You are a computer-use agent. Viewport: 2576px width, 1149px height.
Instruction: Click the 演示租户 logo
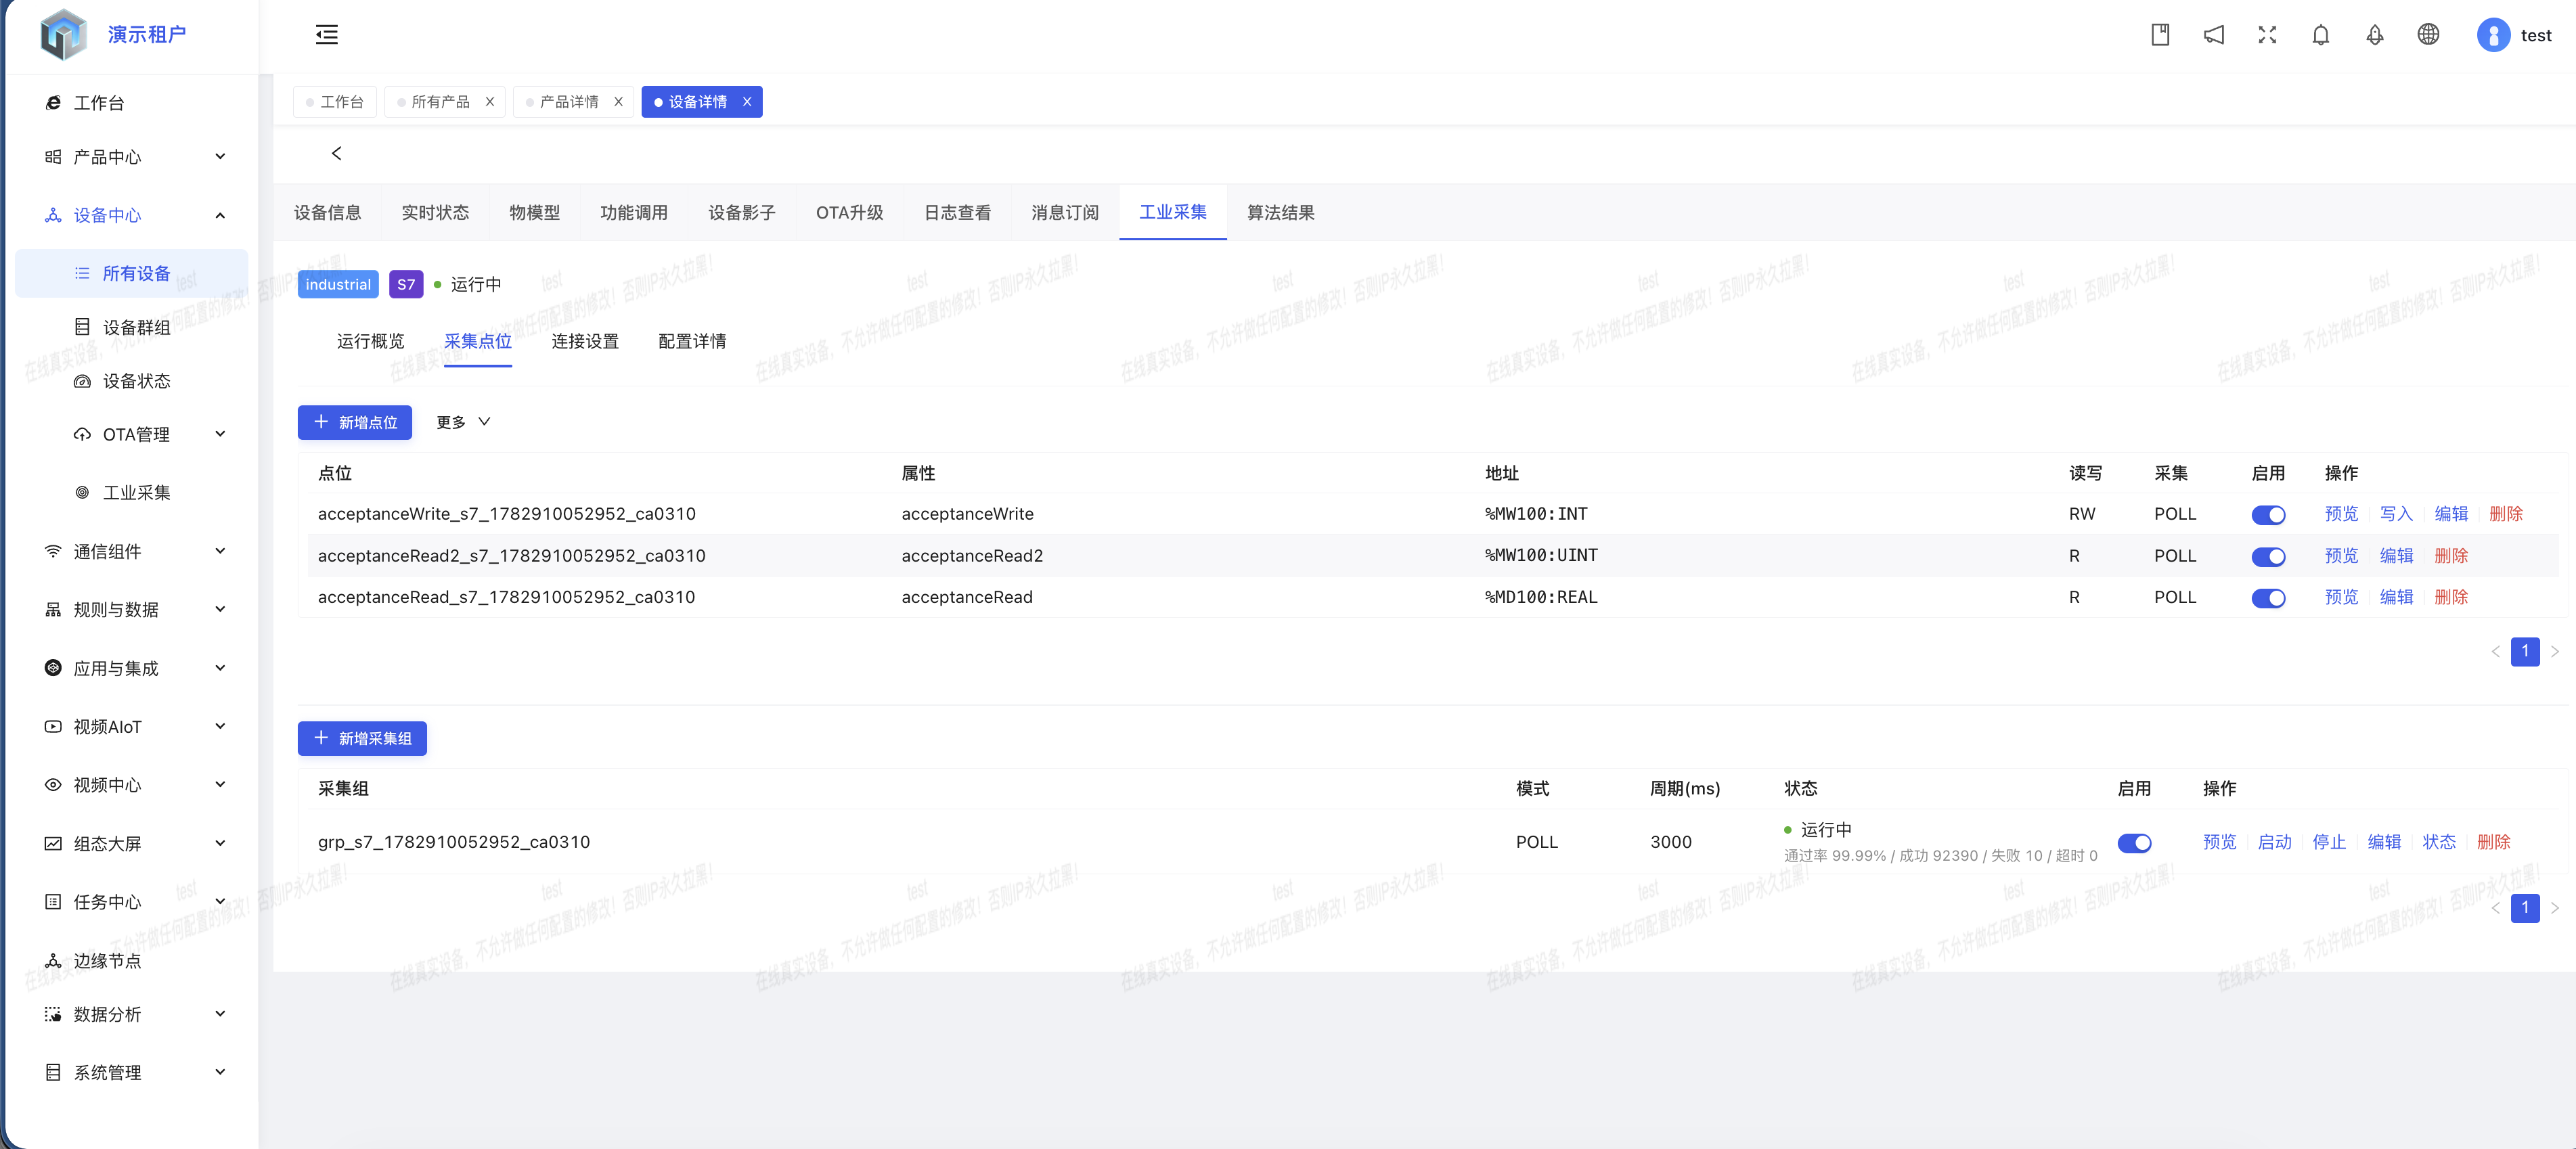63,35
